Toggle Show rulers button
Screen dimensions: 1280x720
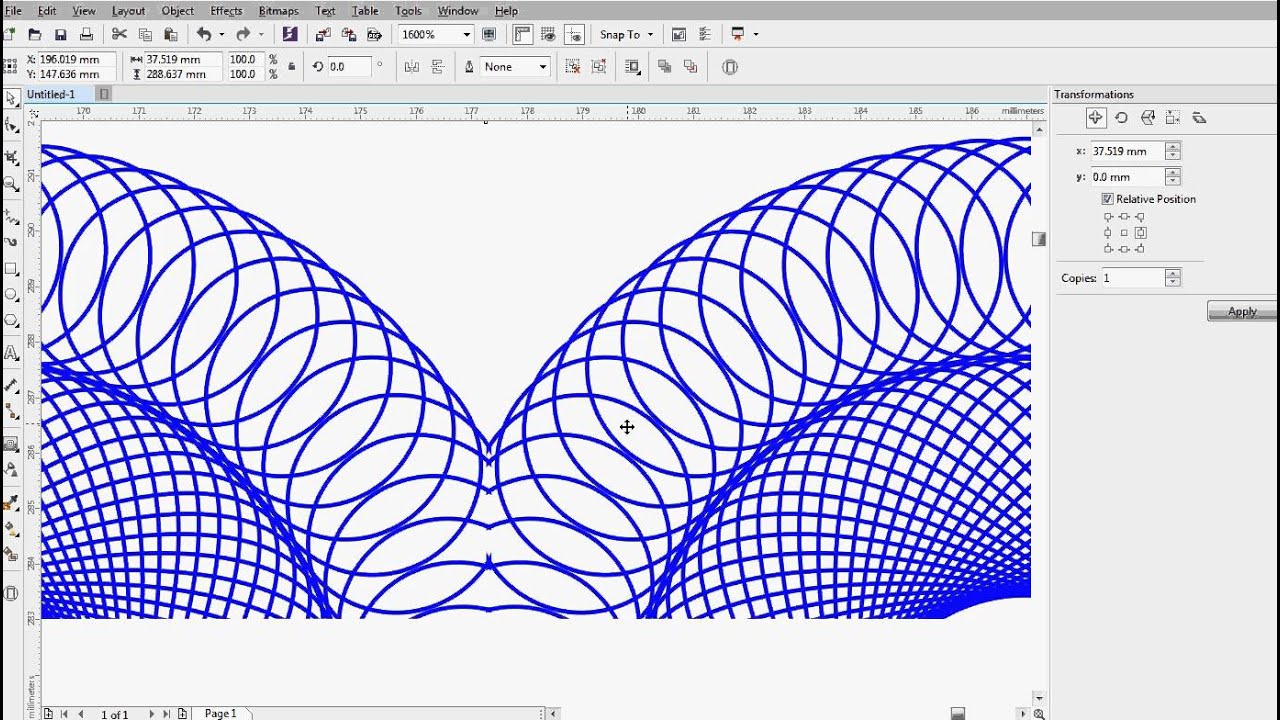click(522, 34)
